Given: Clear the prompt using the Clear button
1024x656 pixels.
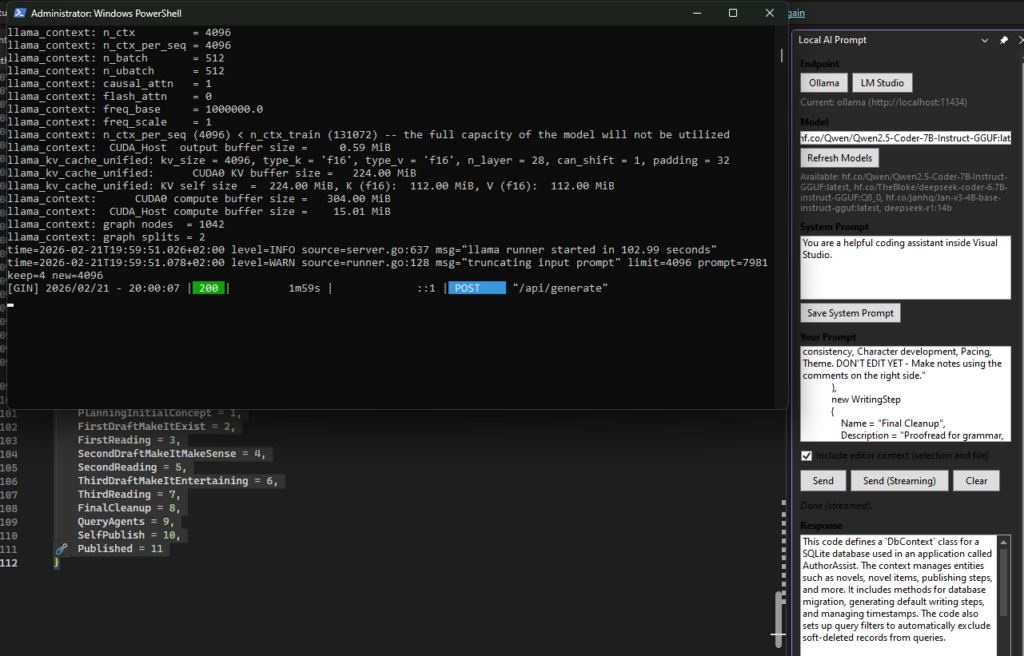Looking at the screenshot, I should pyautogui.click(x=976, y=481).
